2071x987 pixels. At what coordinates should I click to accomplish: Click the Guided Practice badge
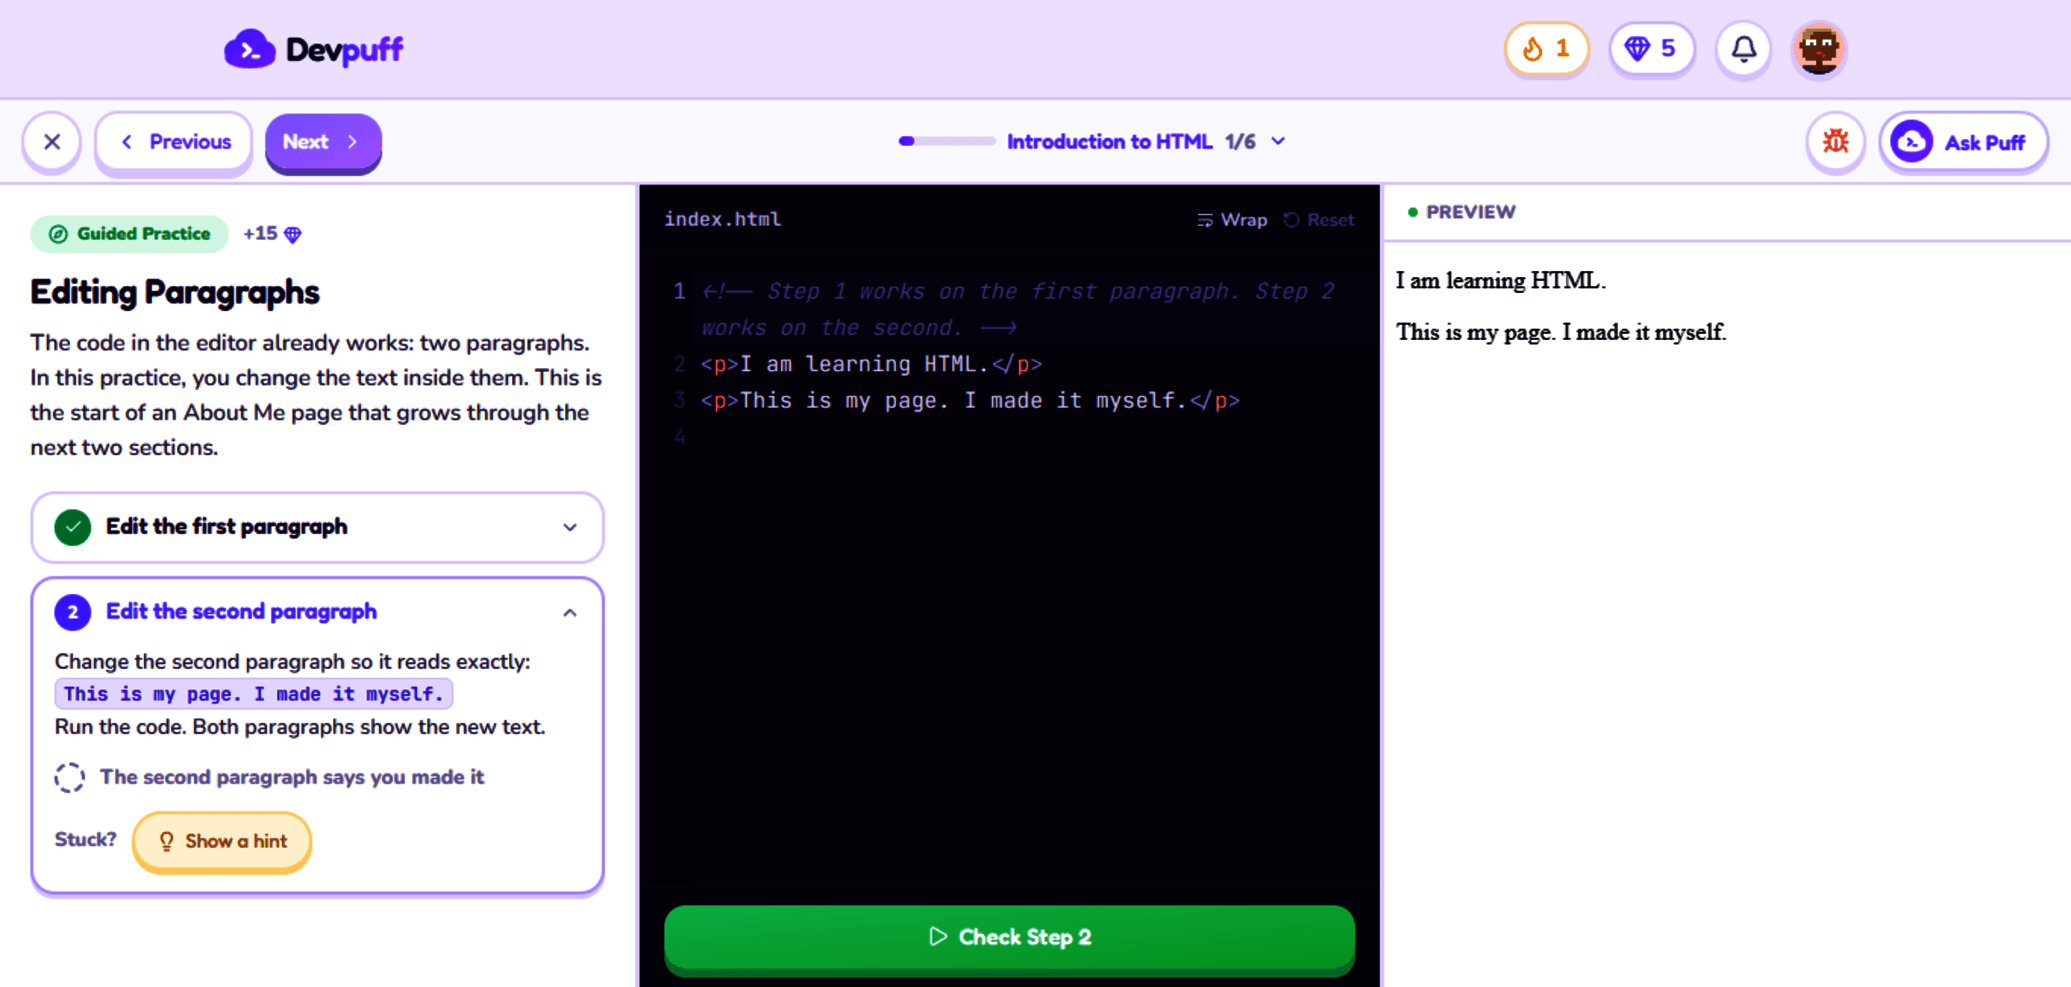[129, 234]
